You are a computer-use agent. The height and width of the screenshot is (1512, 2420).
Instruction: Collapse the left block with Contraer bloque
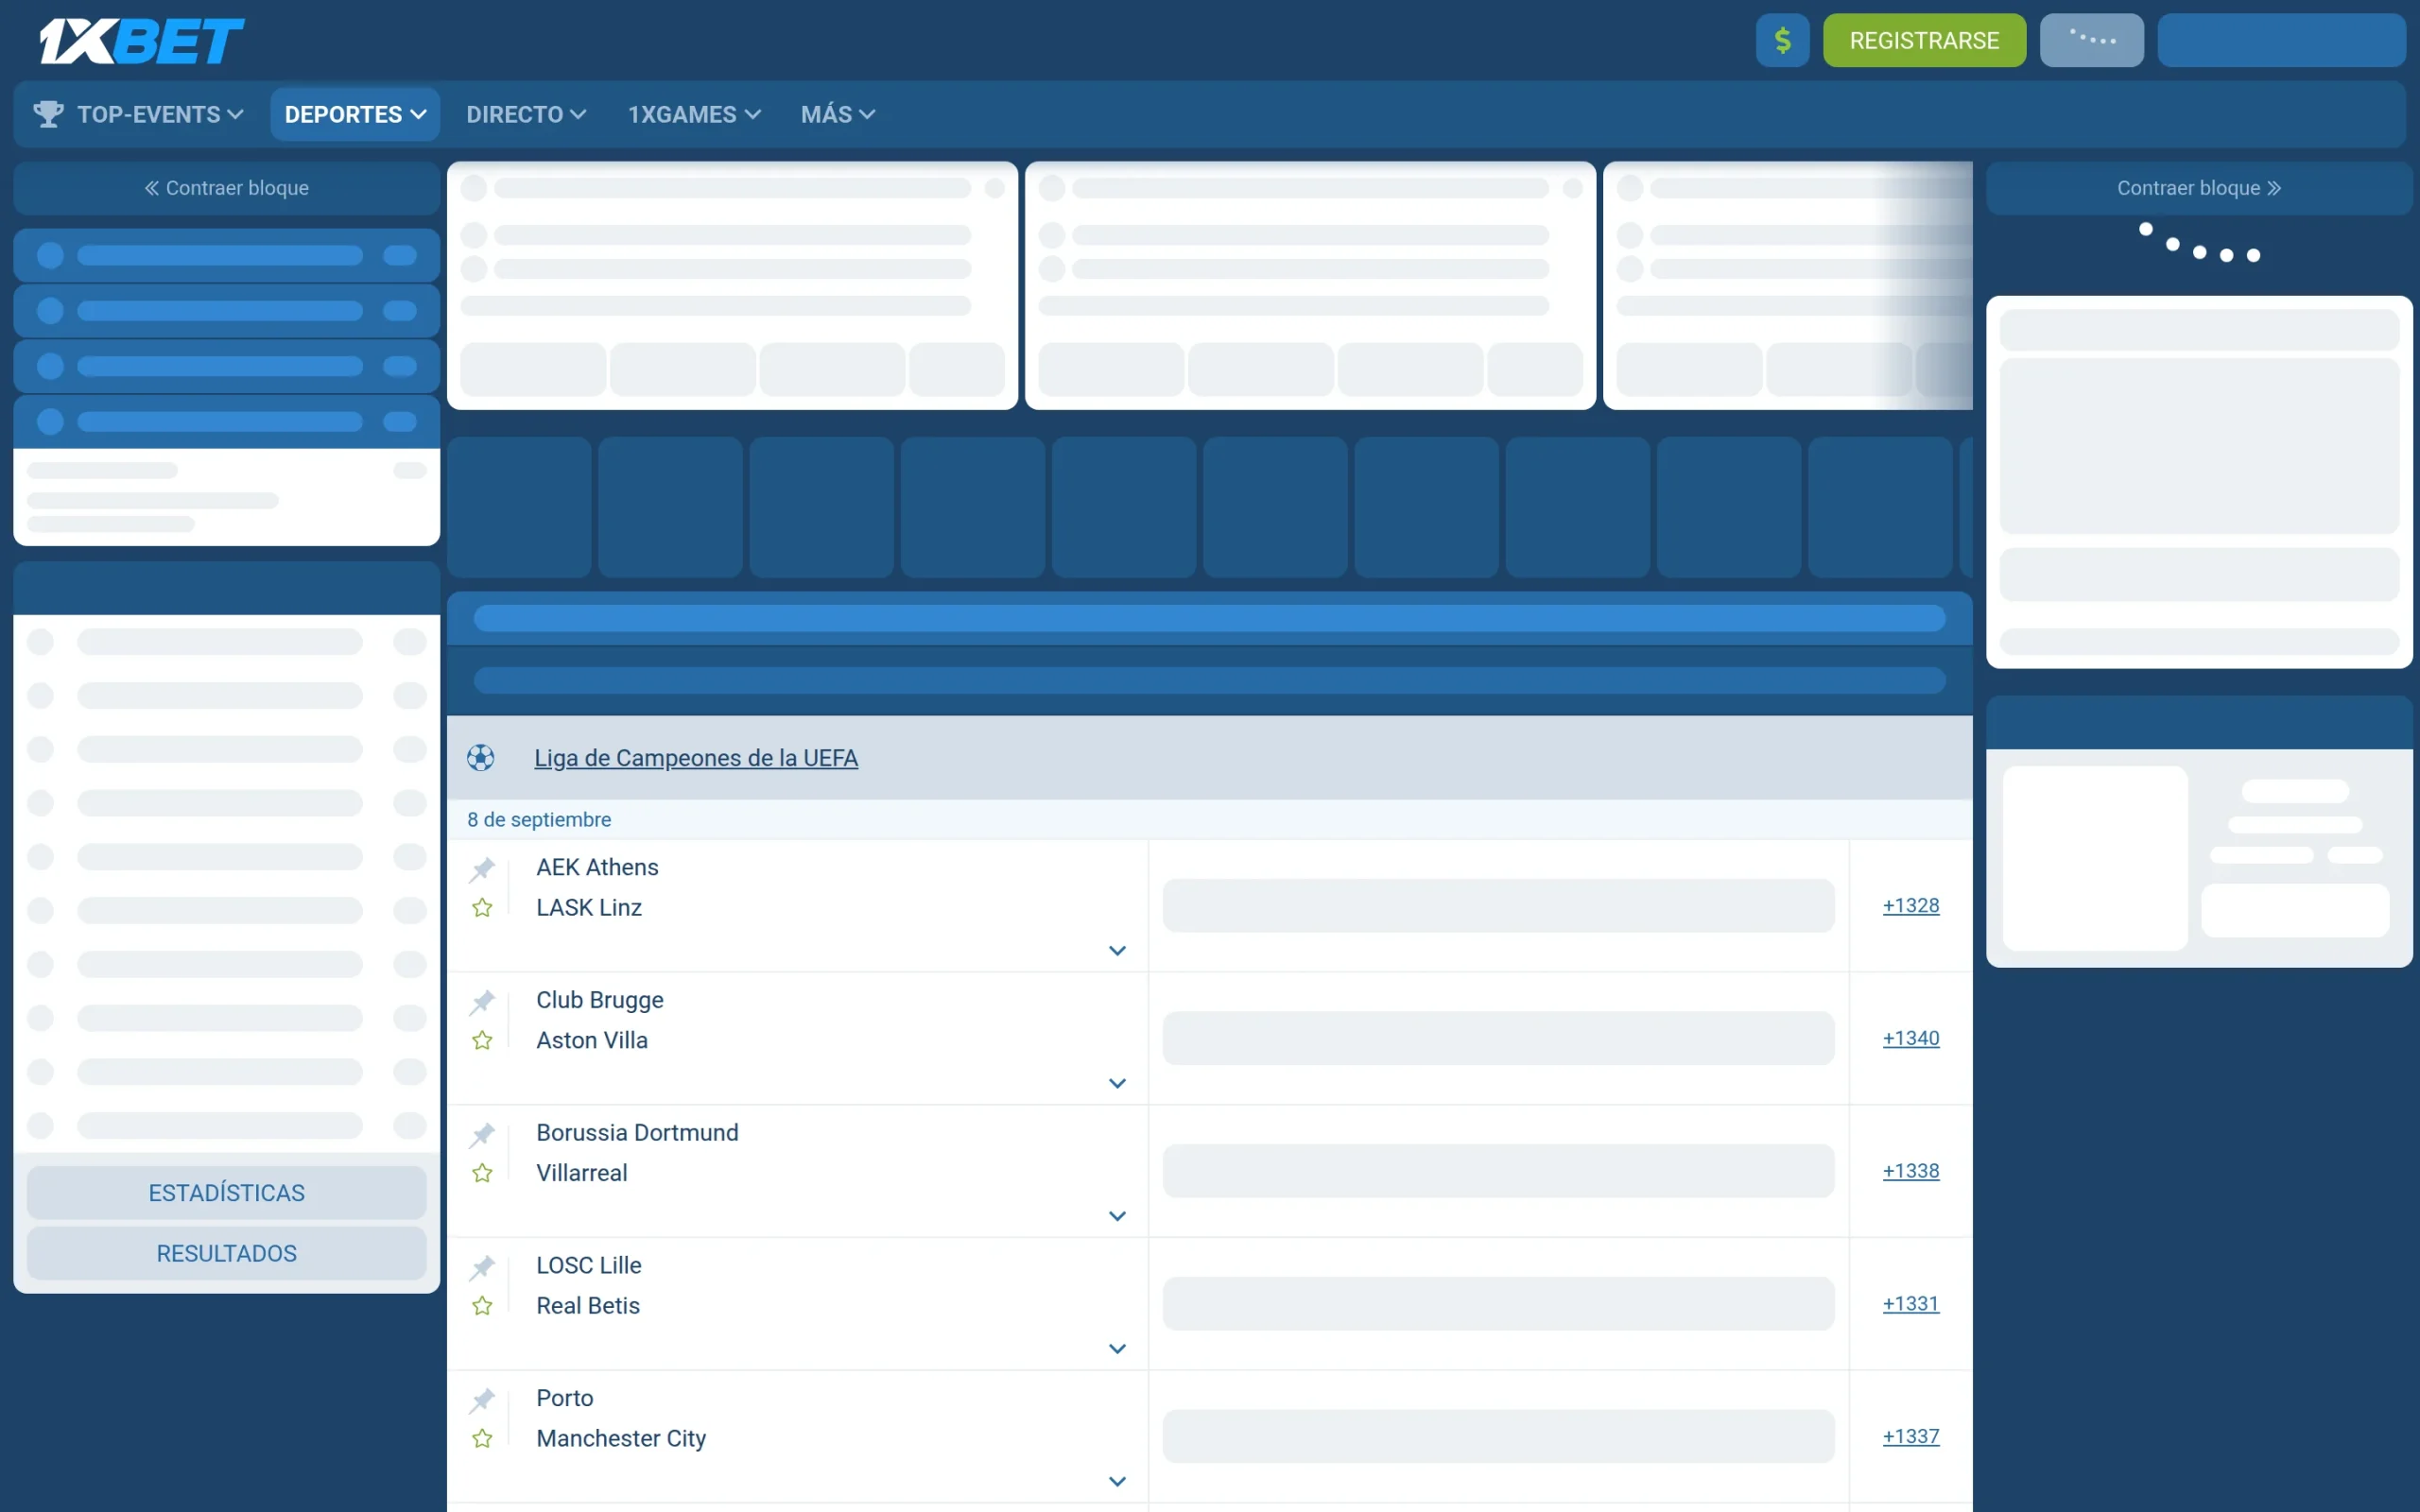[x=227, y=188]
